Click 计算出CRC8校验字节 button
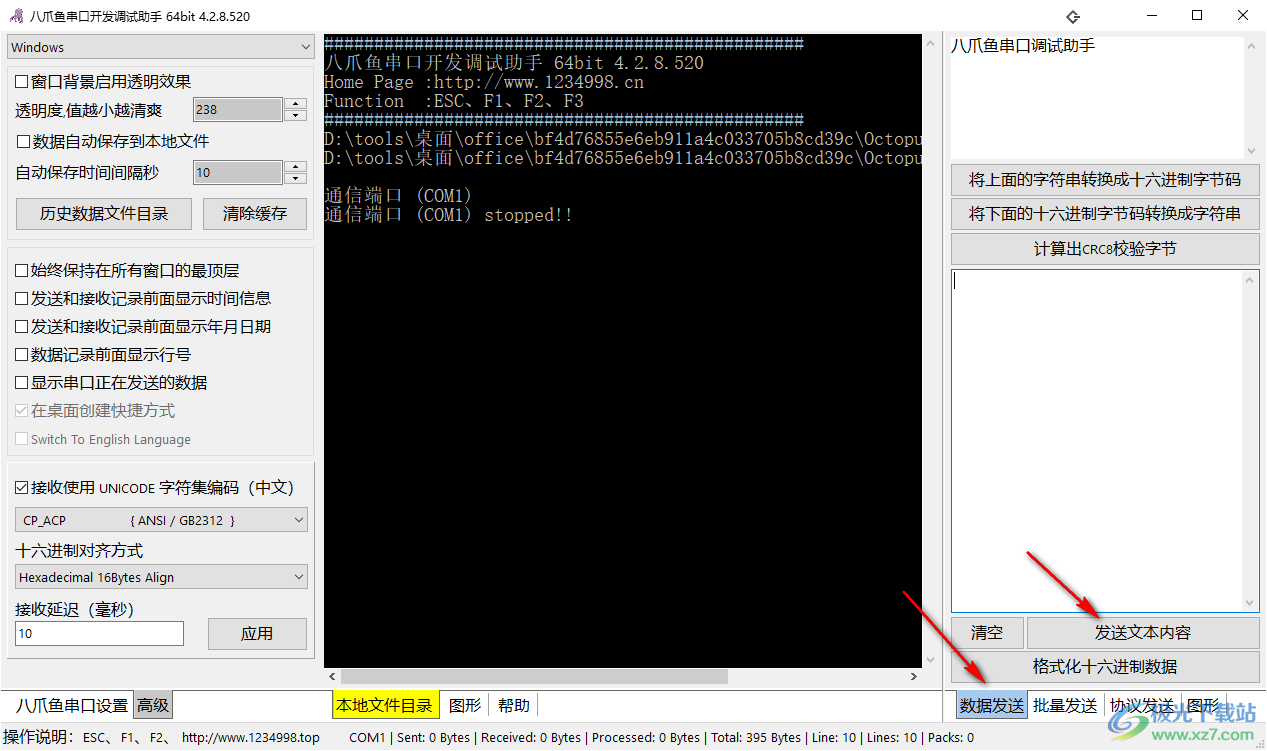1267x751 pixels. 1105,248
